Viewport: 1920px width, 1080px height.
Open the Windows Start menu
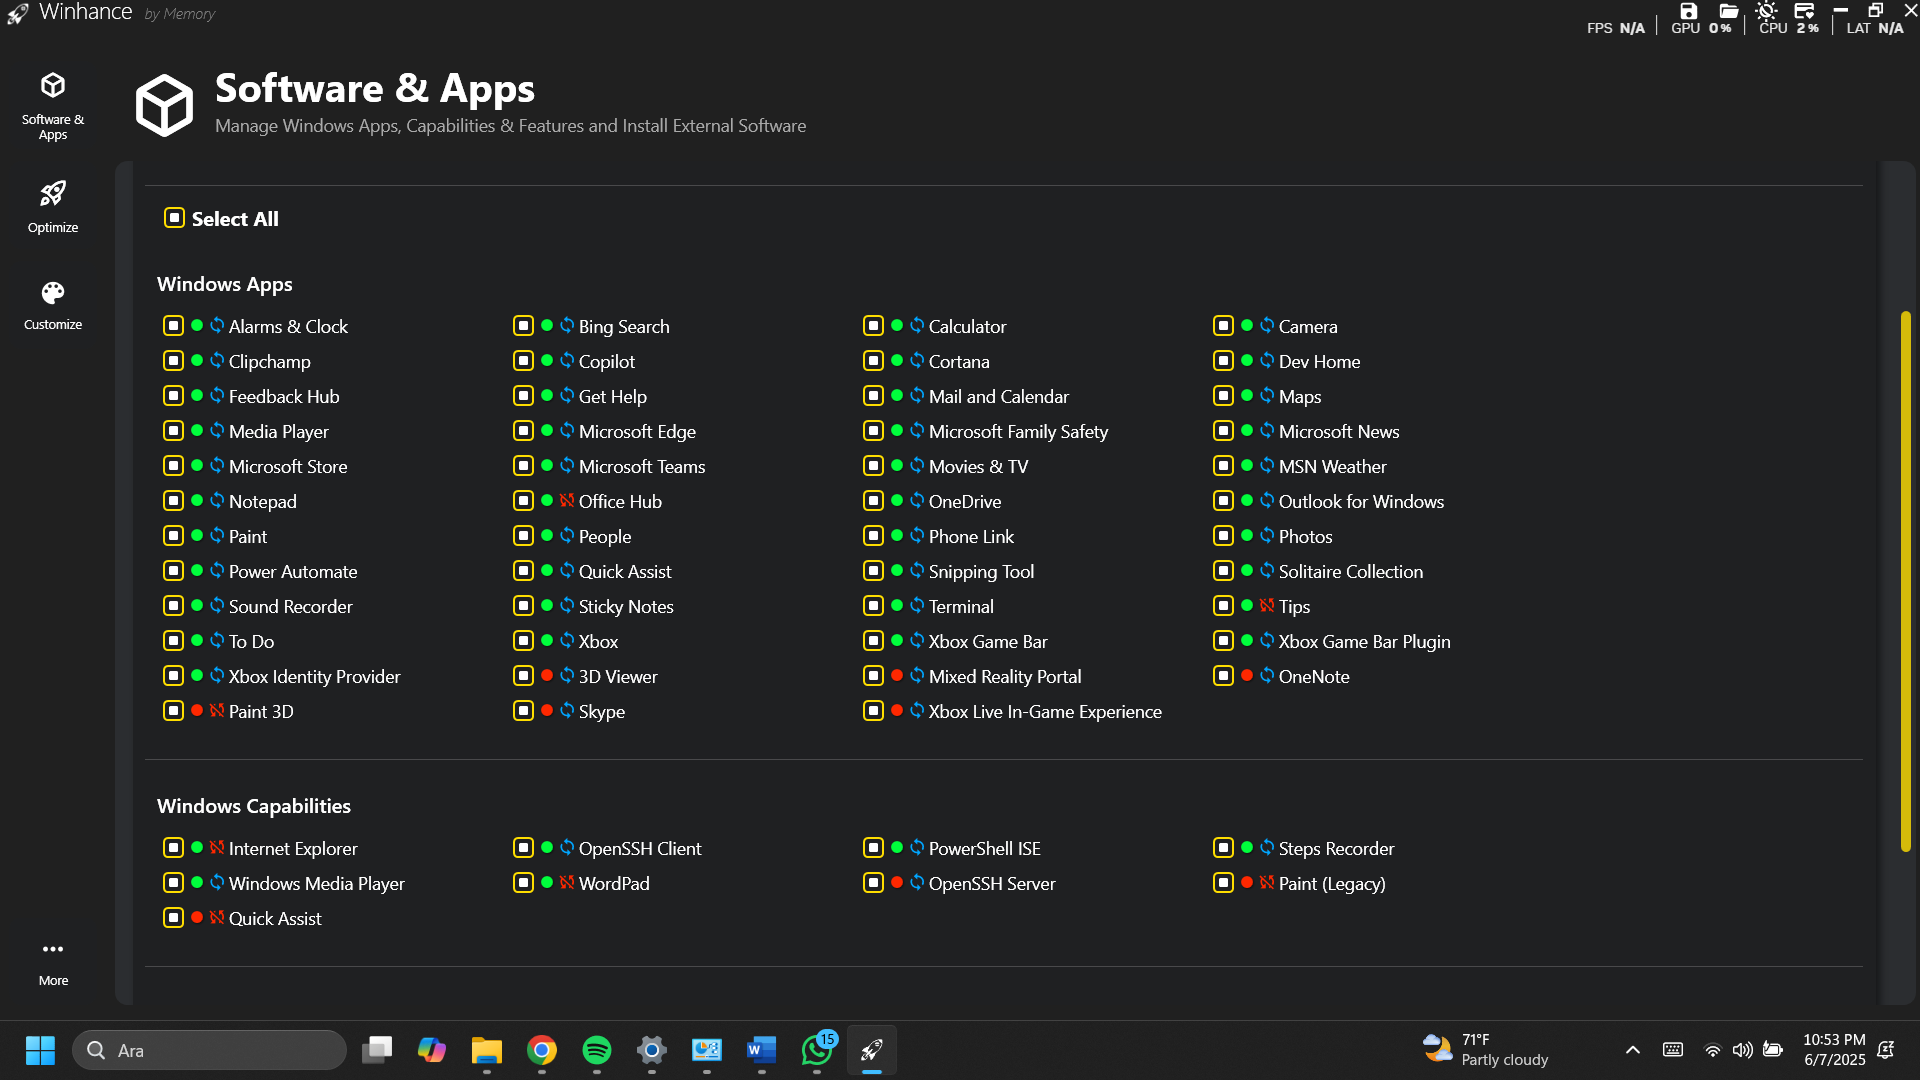[x=40, y=1050]
